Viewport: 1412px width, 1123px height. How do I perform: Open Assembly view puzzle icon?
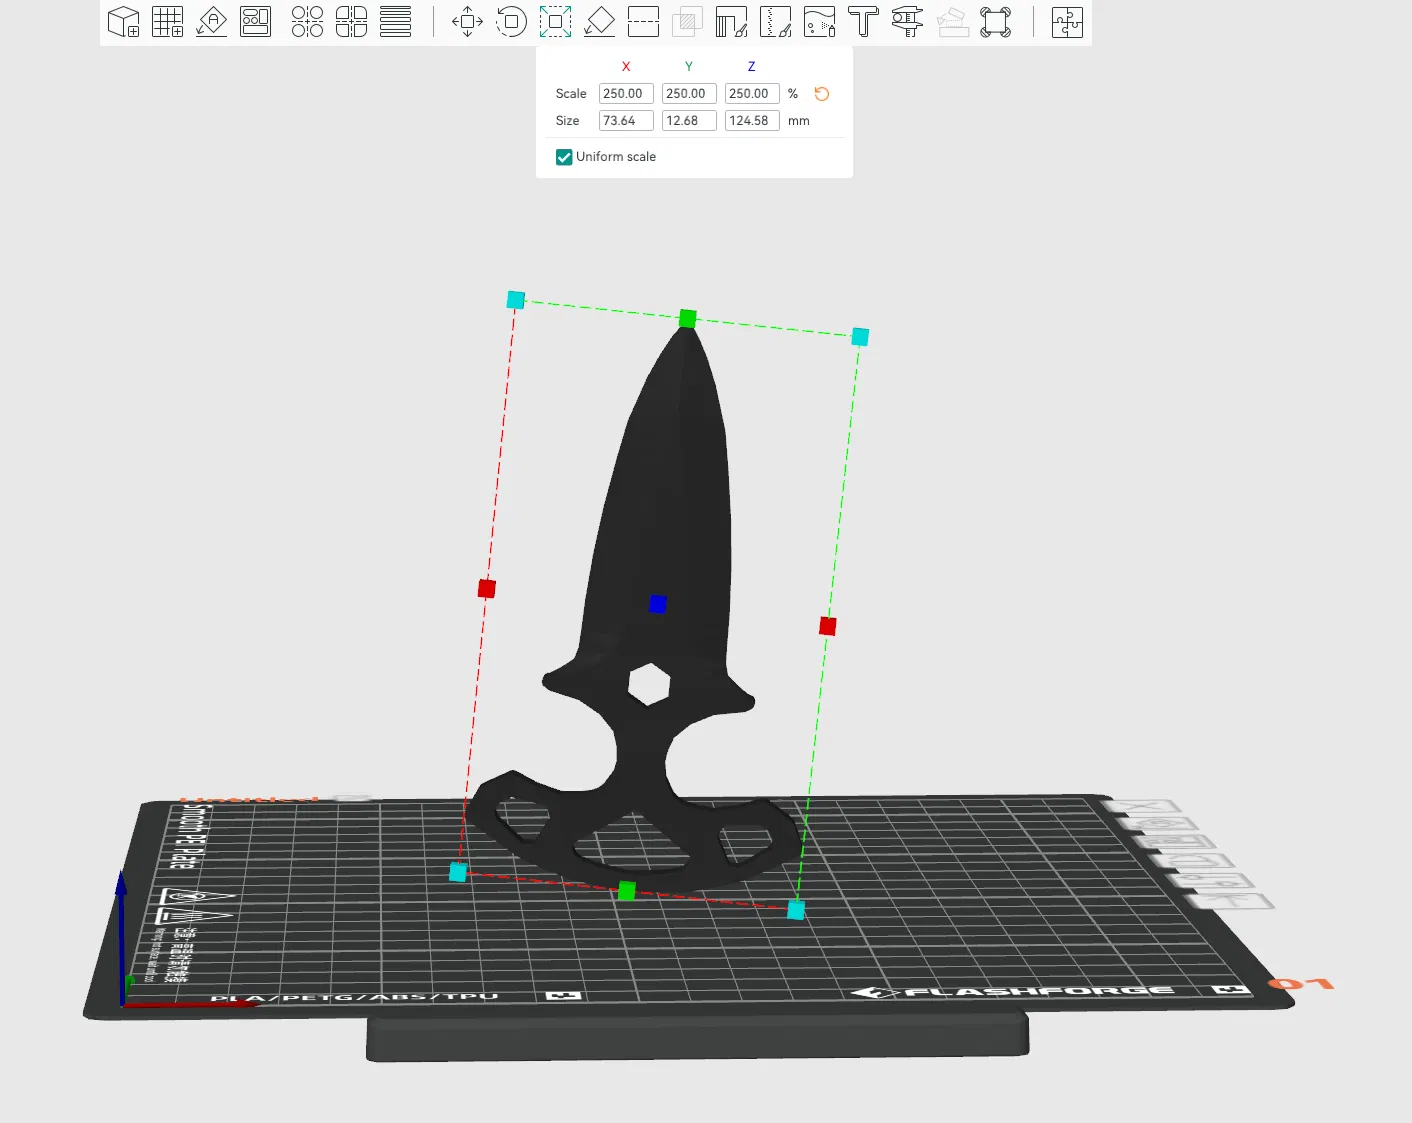coord(1067,21)
